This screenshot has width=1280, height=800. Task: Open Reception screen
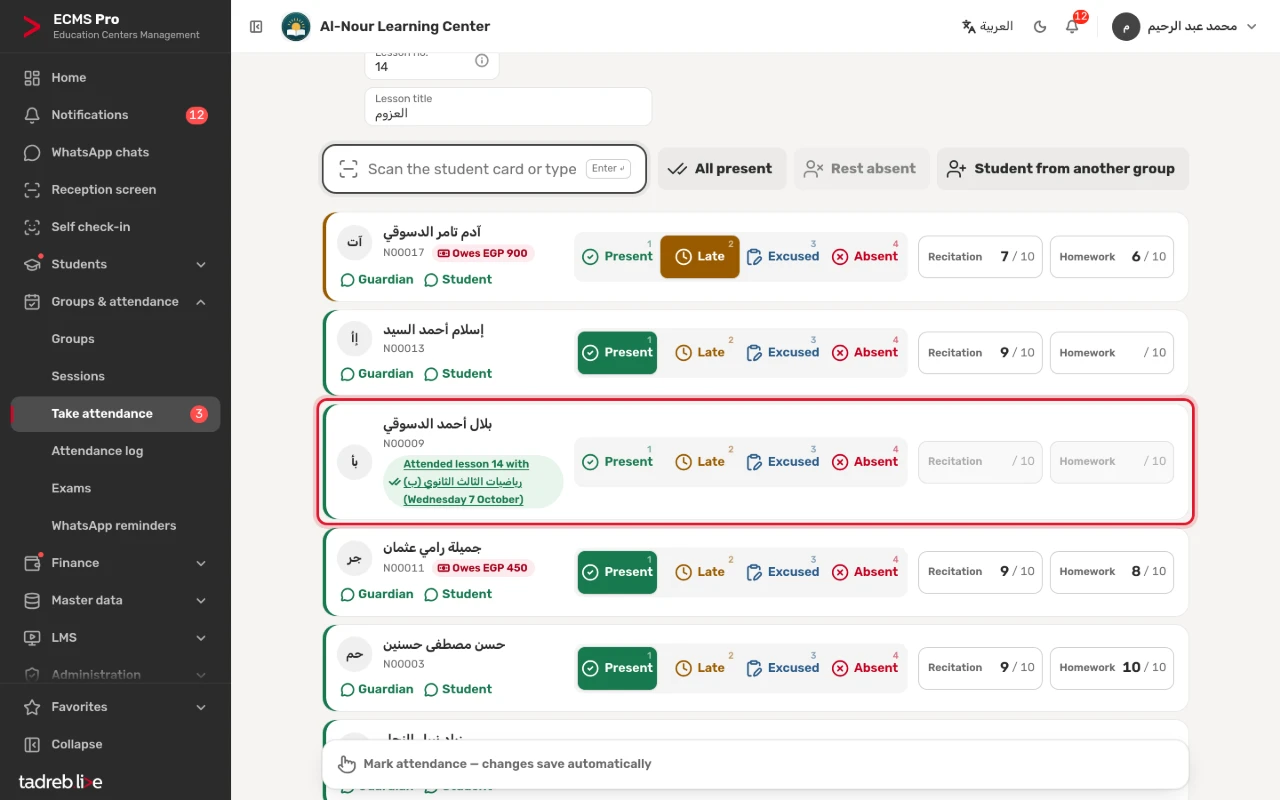point(115,190)
